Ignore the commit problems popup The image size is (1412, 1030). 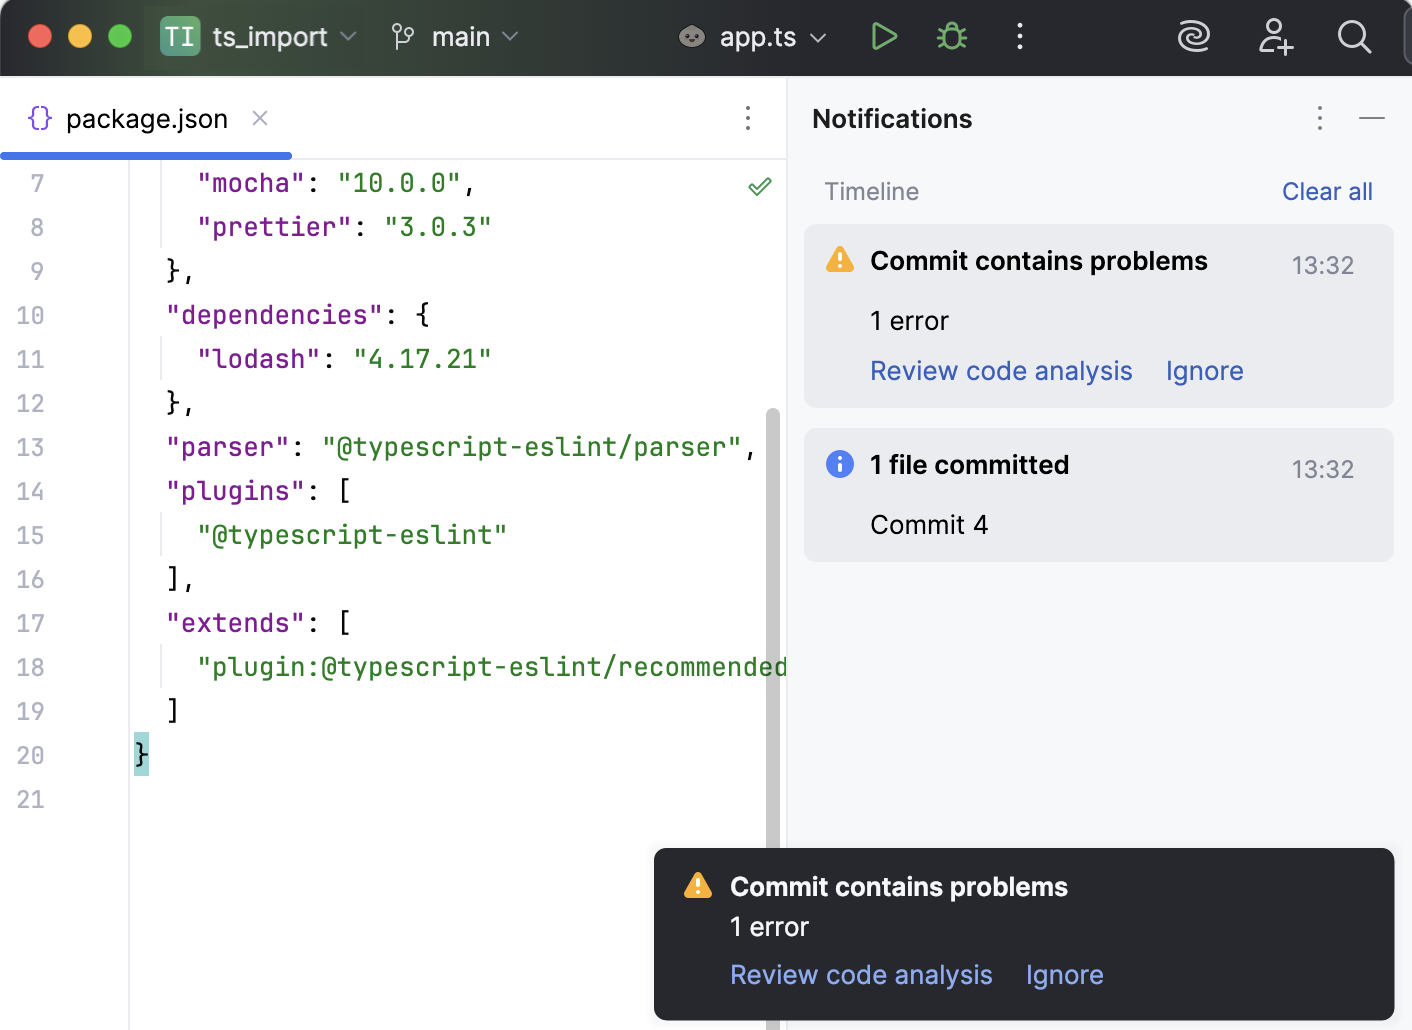1064,974
